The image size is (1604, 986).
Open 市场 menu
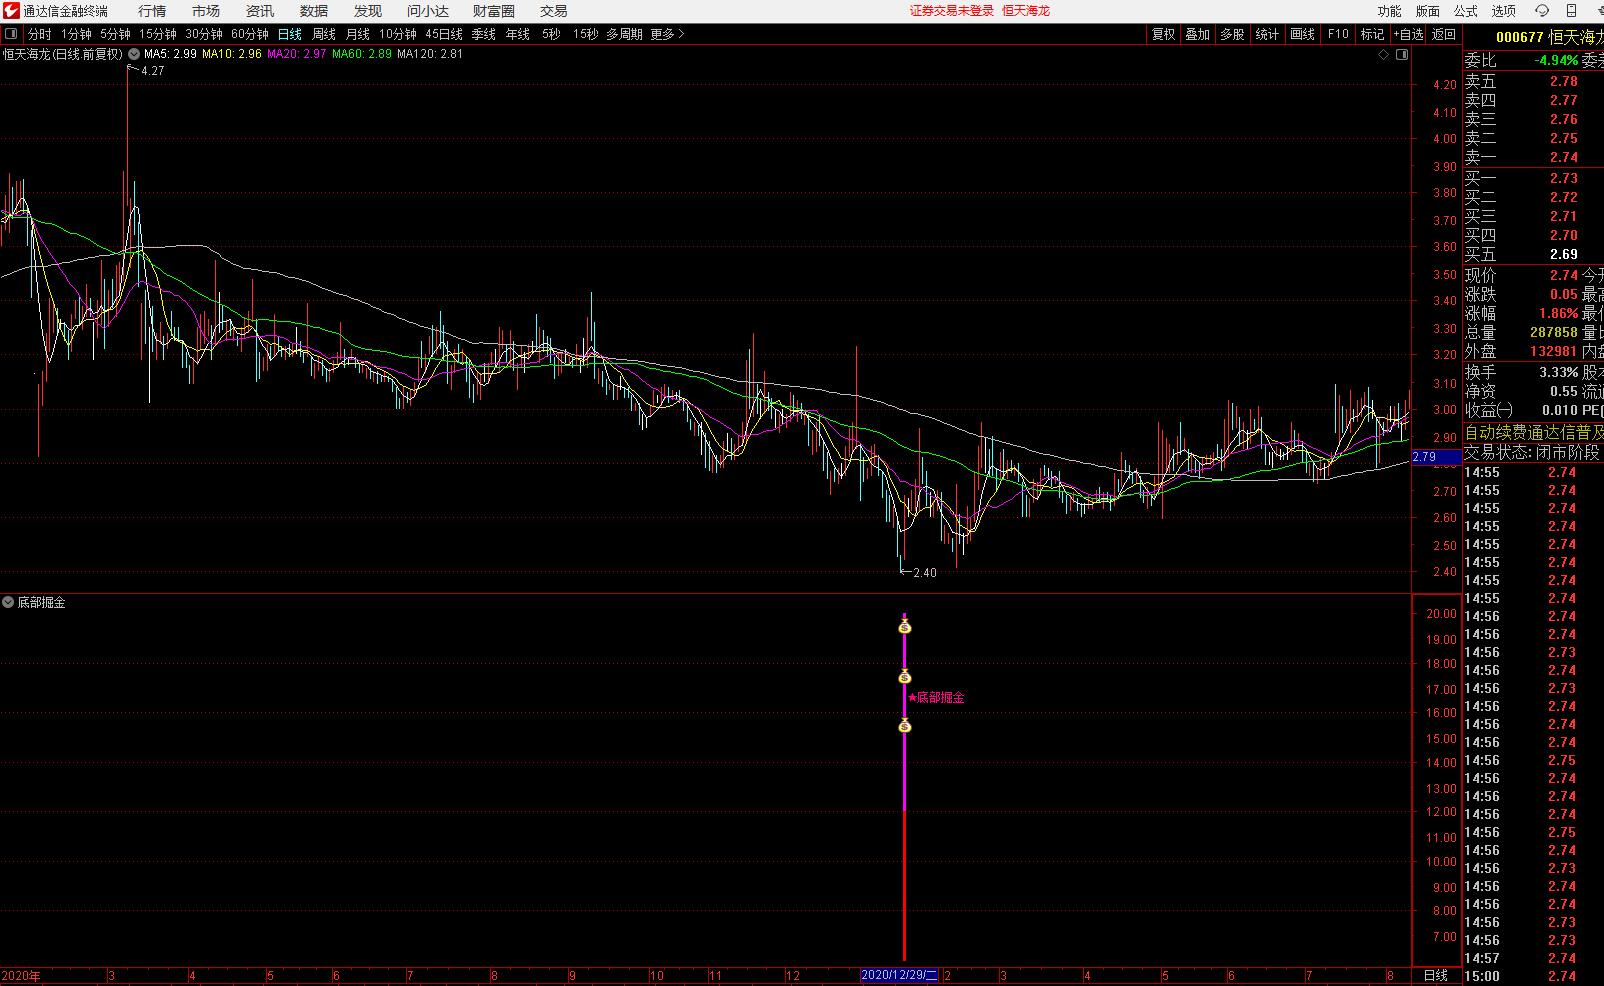tap(206, 11)
